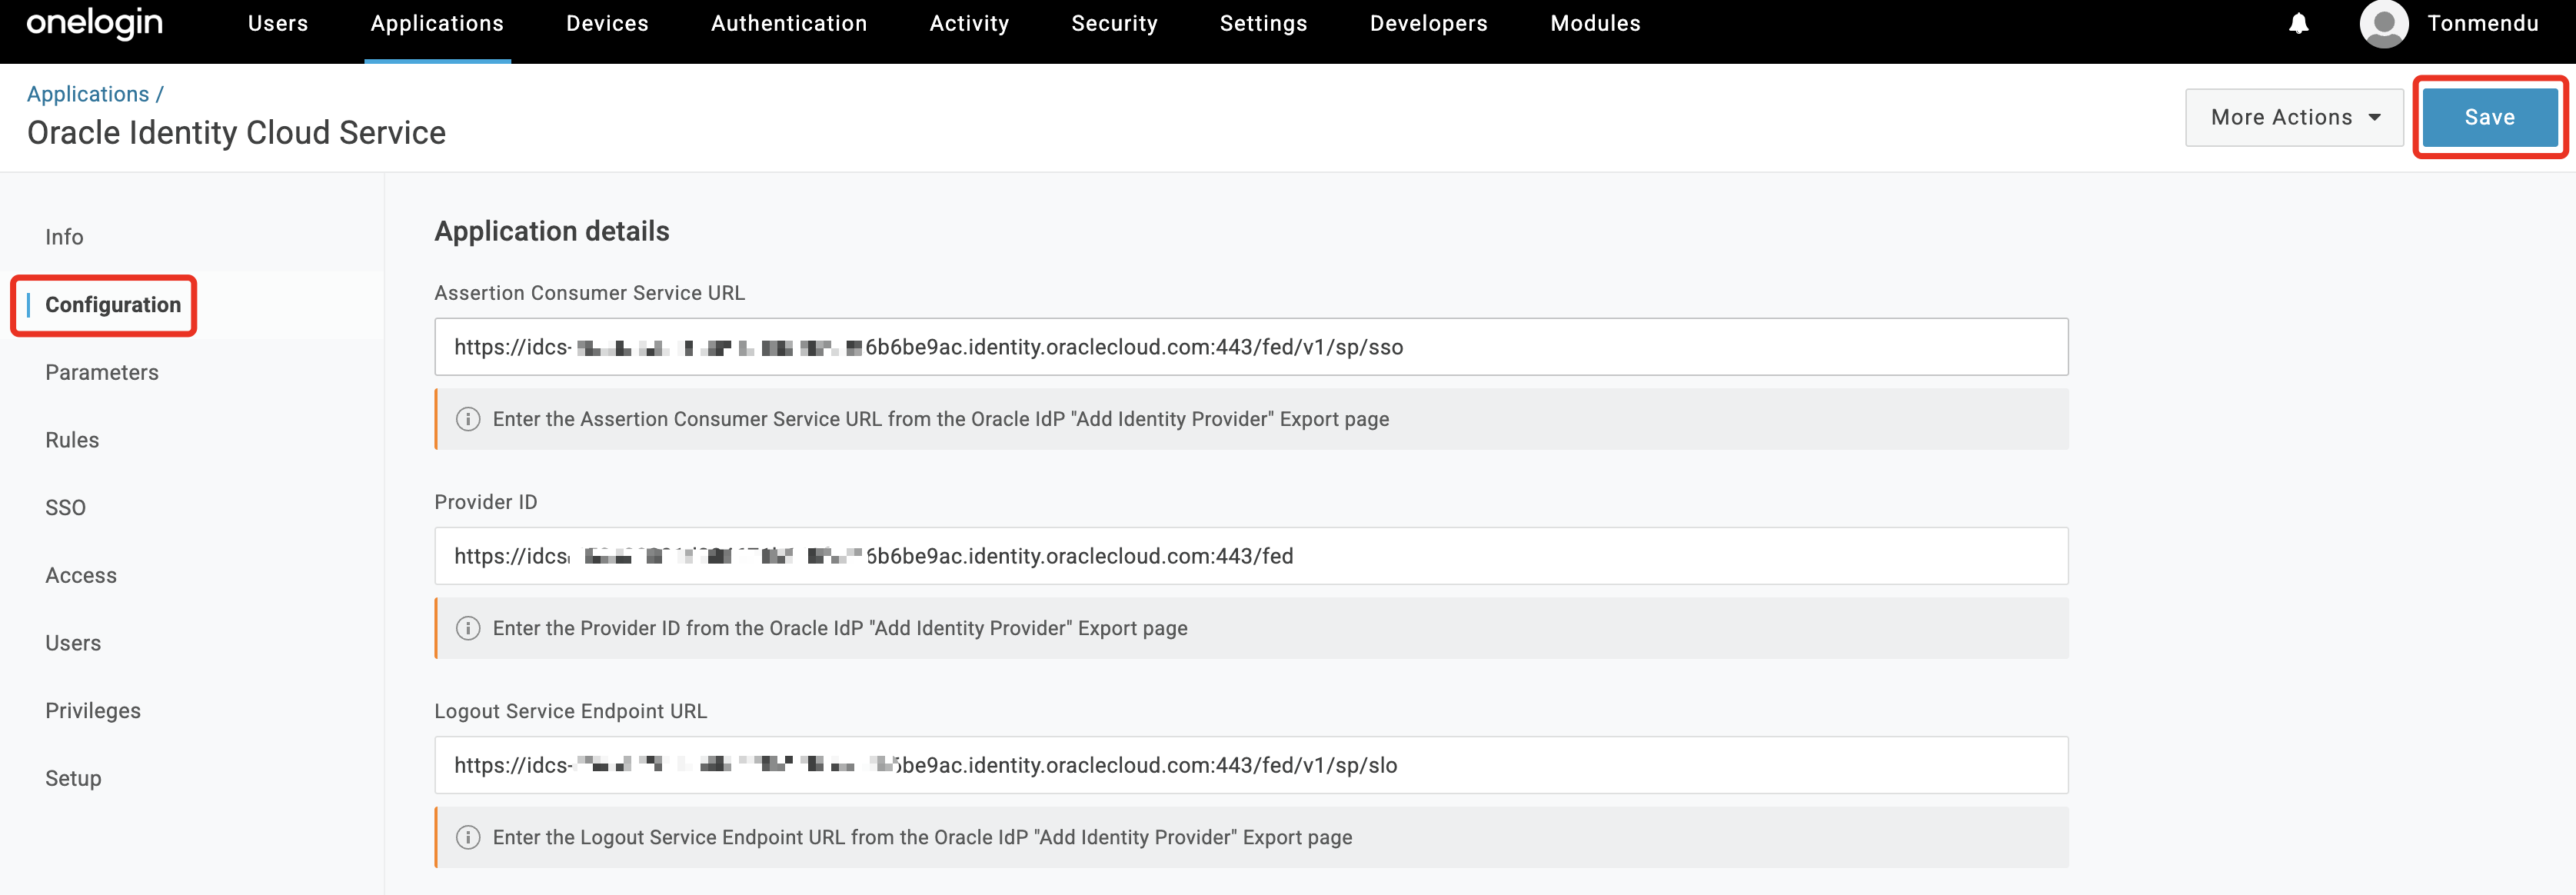Click info icon beside Logout Service hint
Screen dimensions: 2576x895
pos(467,837)
